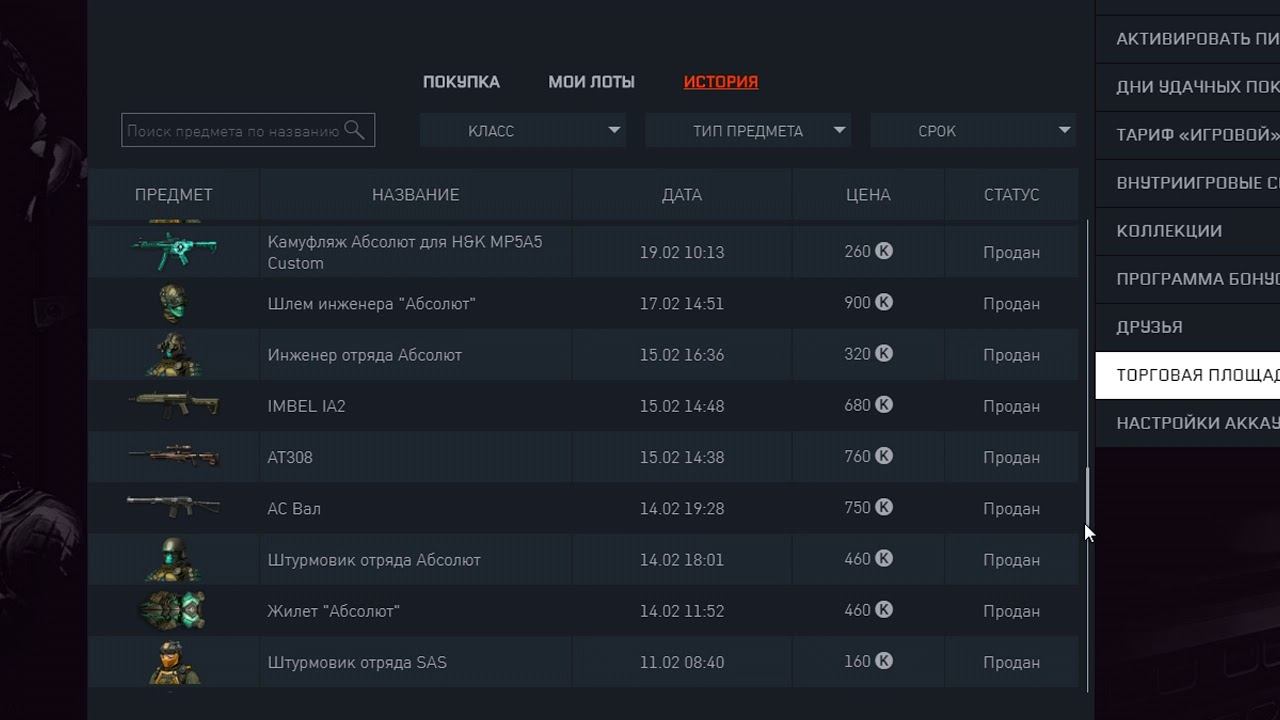Click the currency icon next to 900

pyautogui.click(x=884, y=302)
